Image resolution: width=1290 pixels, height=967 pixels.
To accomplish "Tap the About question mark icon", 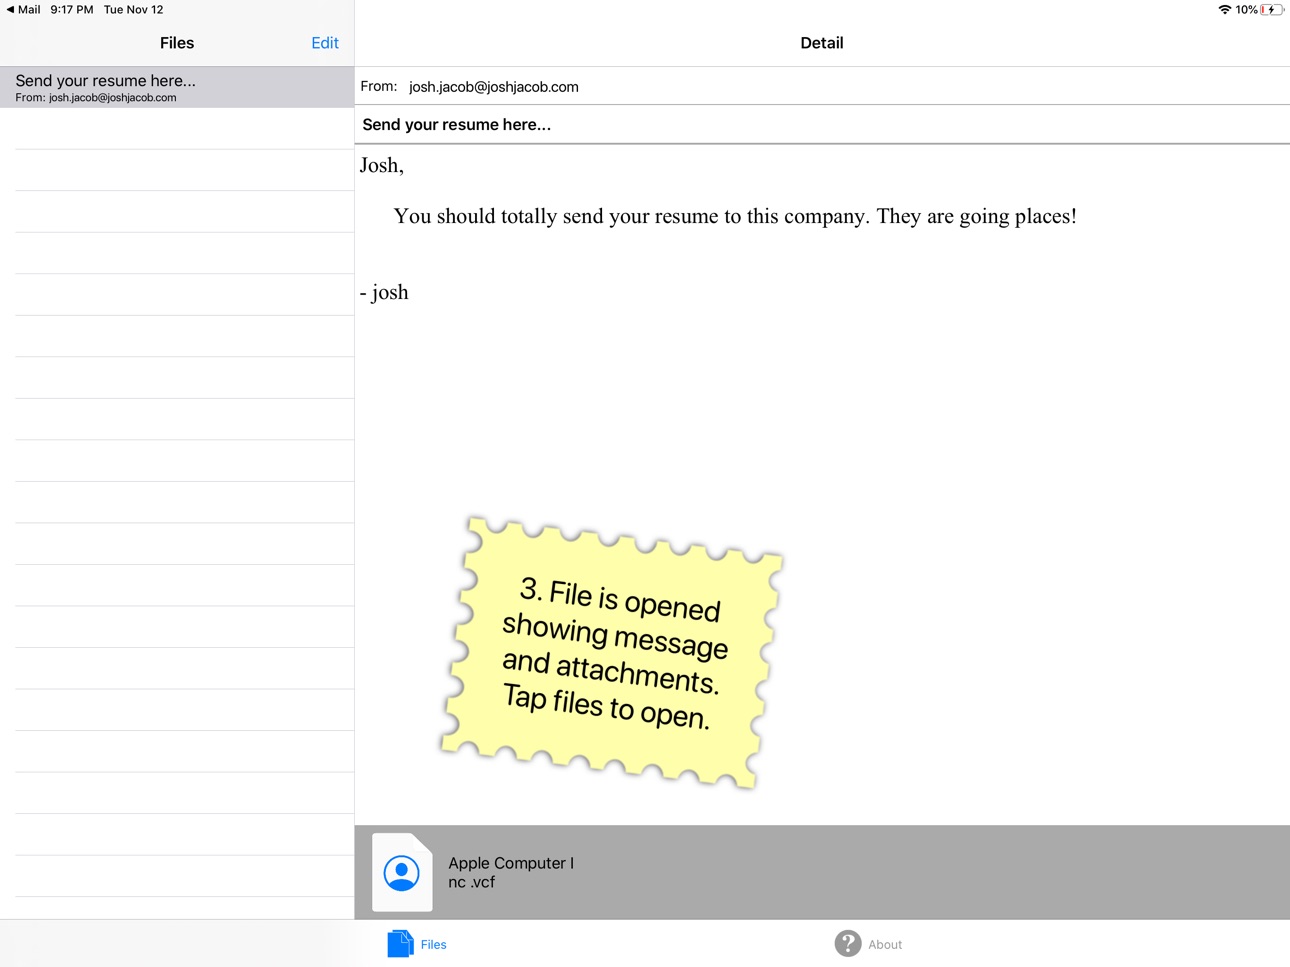I will coord(848,943).
